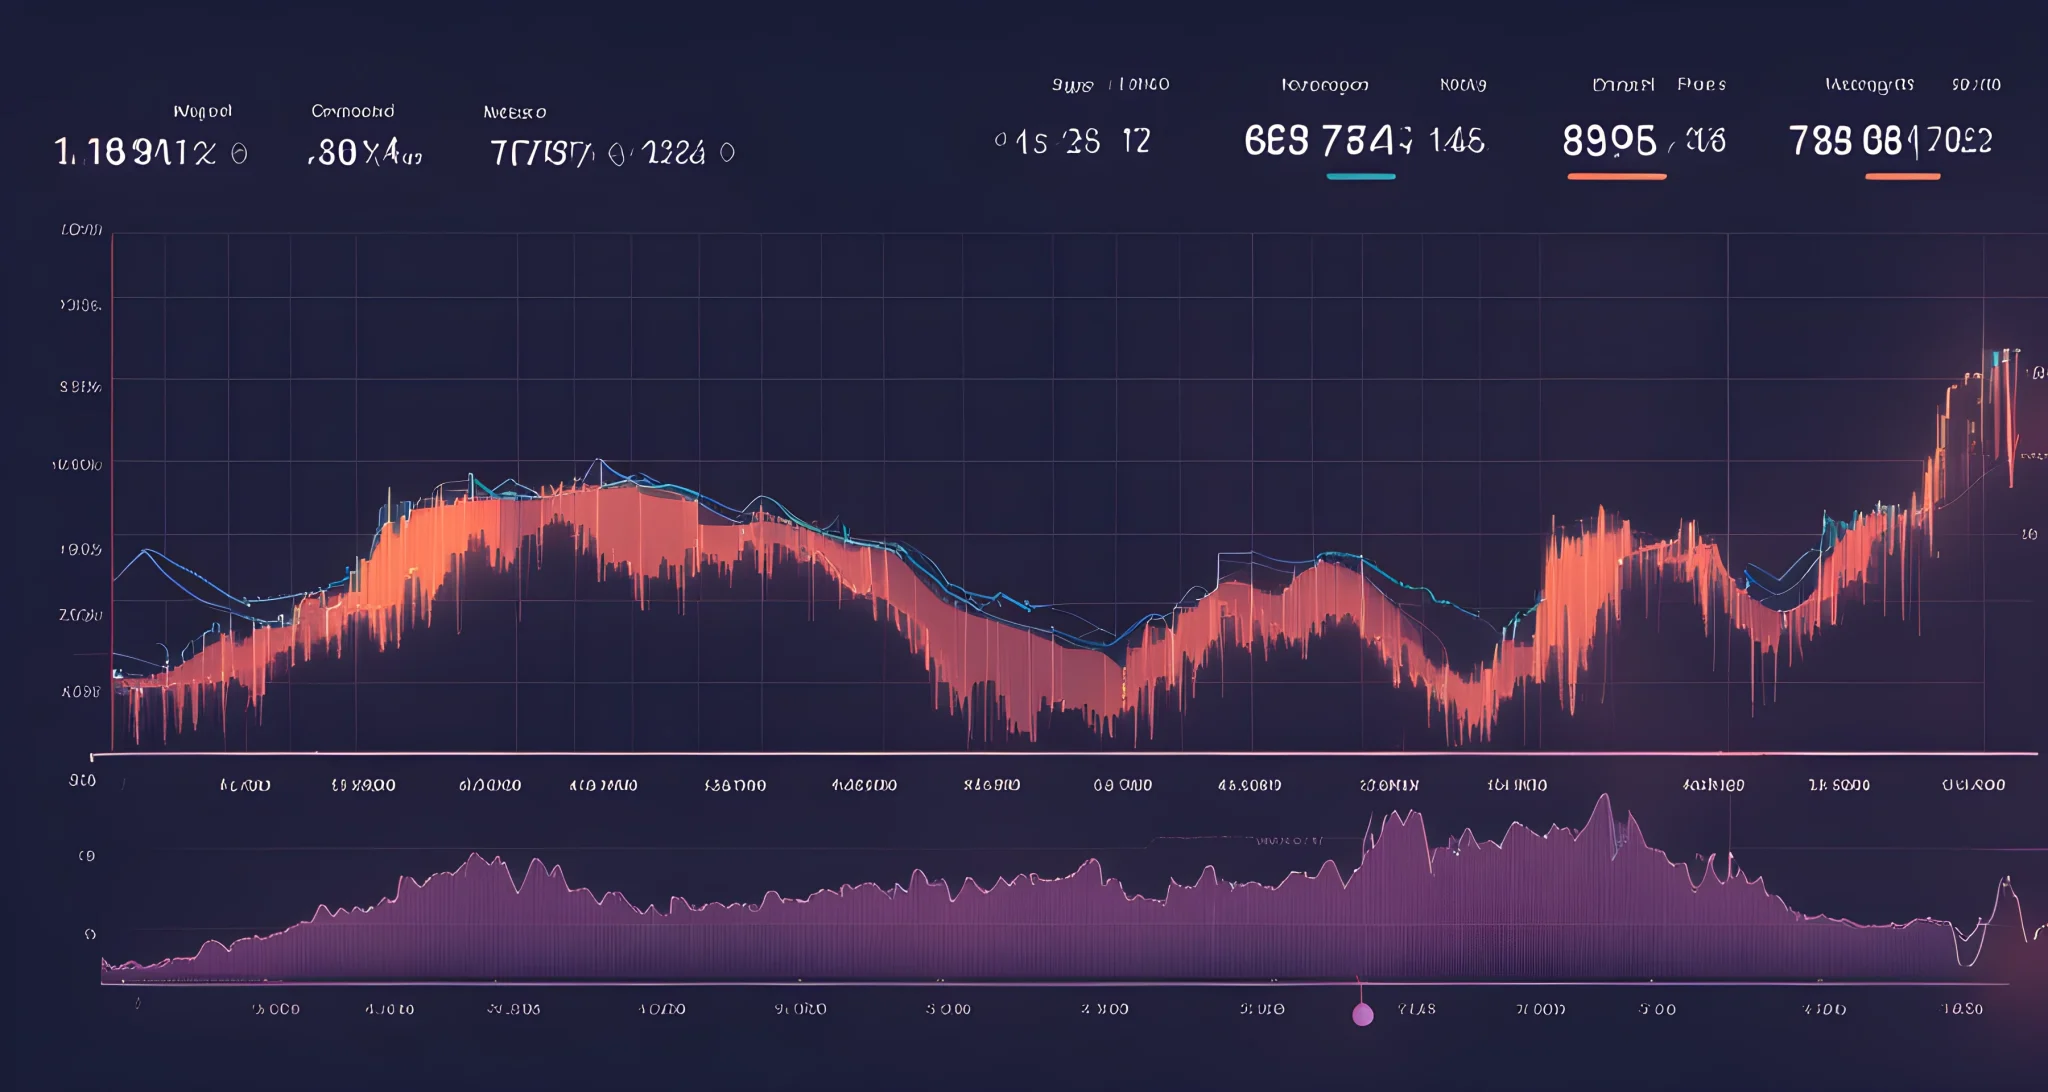Click the 'Flues' header label
The width and height of the screenshot is (2048, 1092).
[1701, 85]
